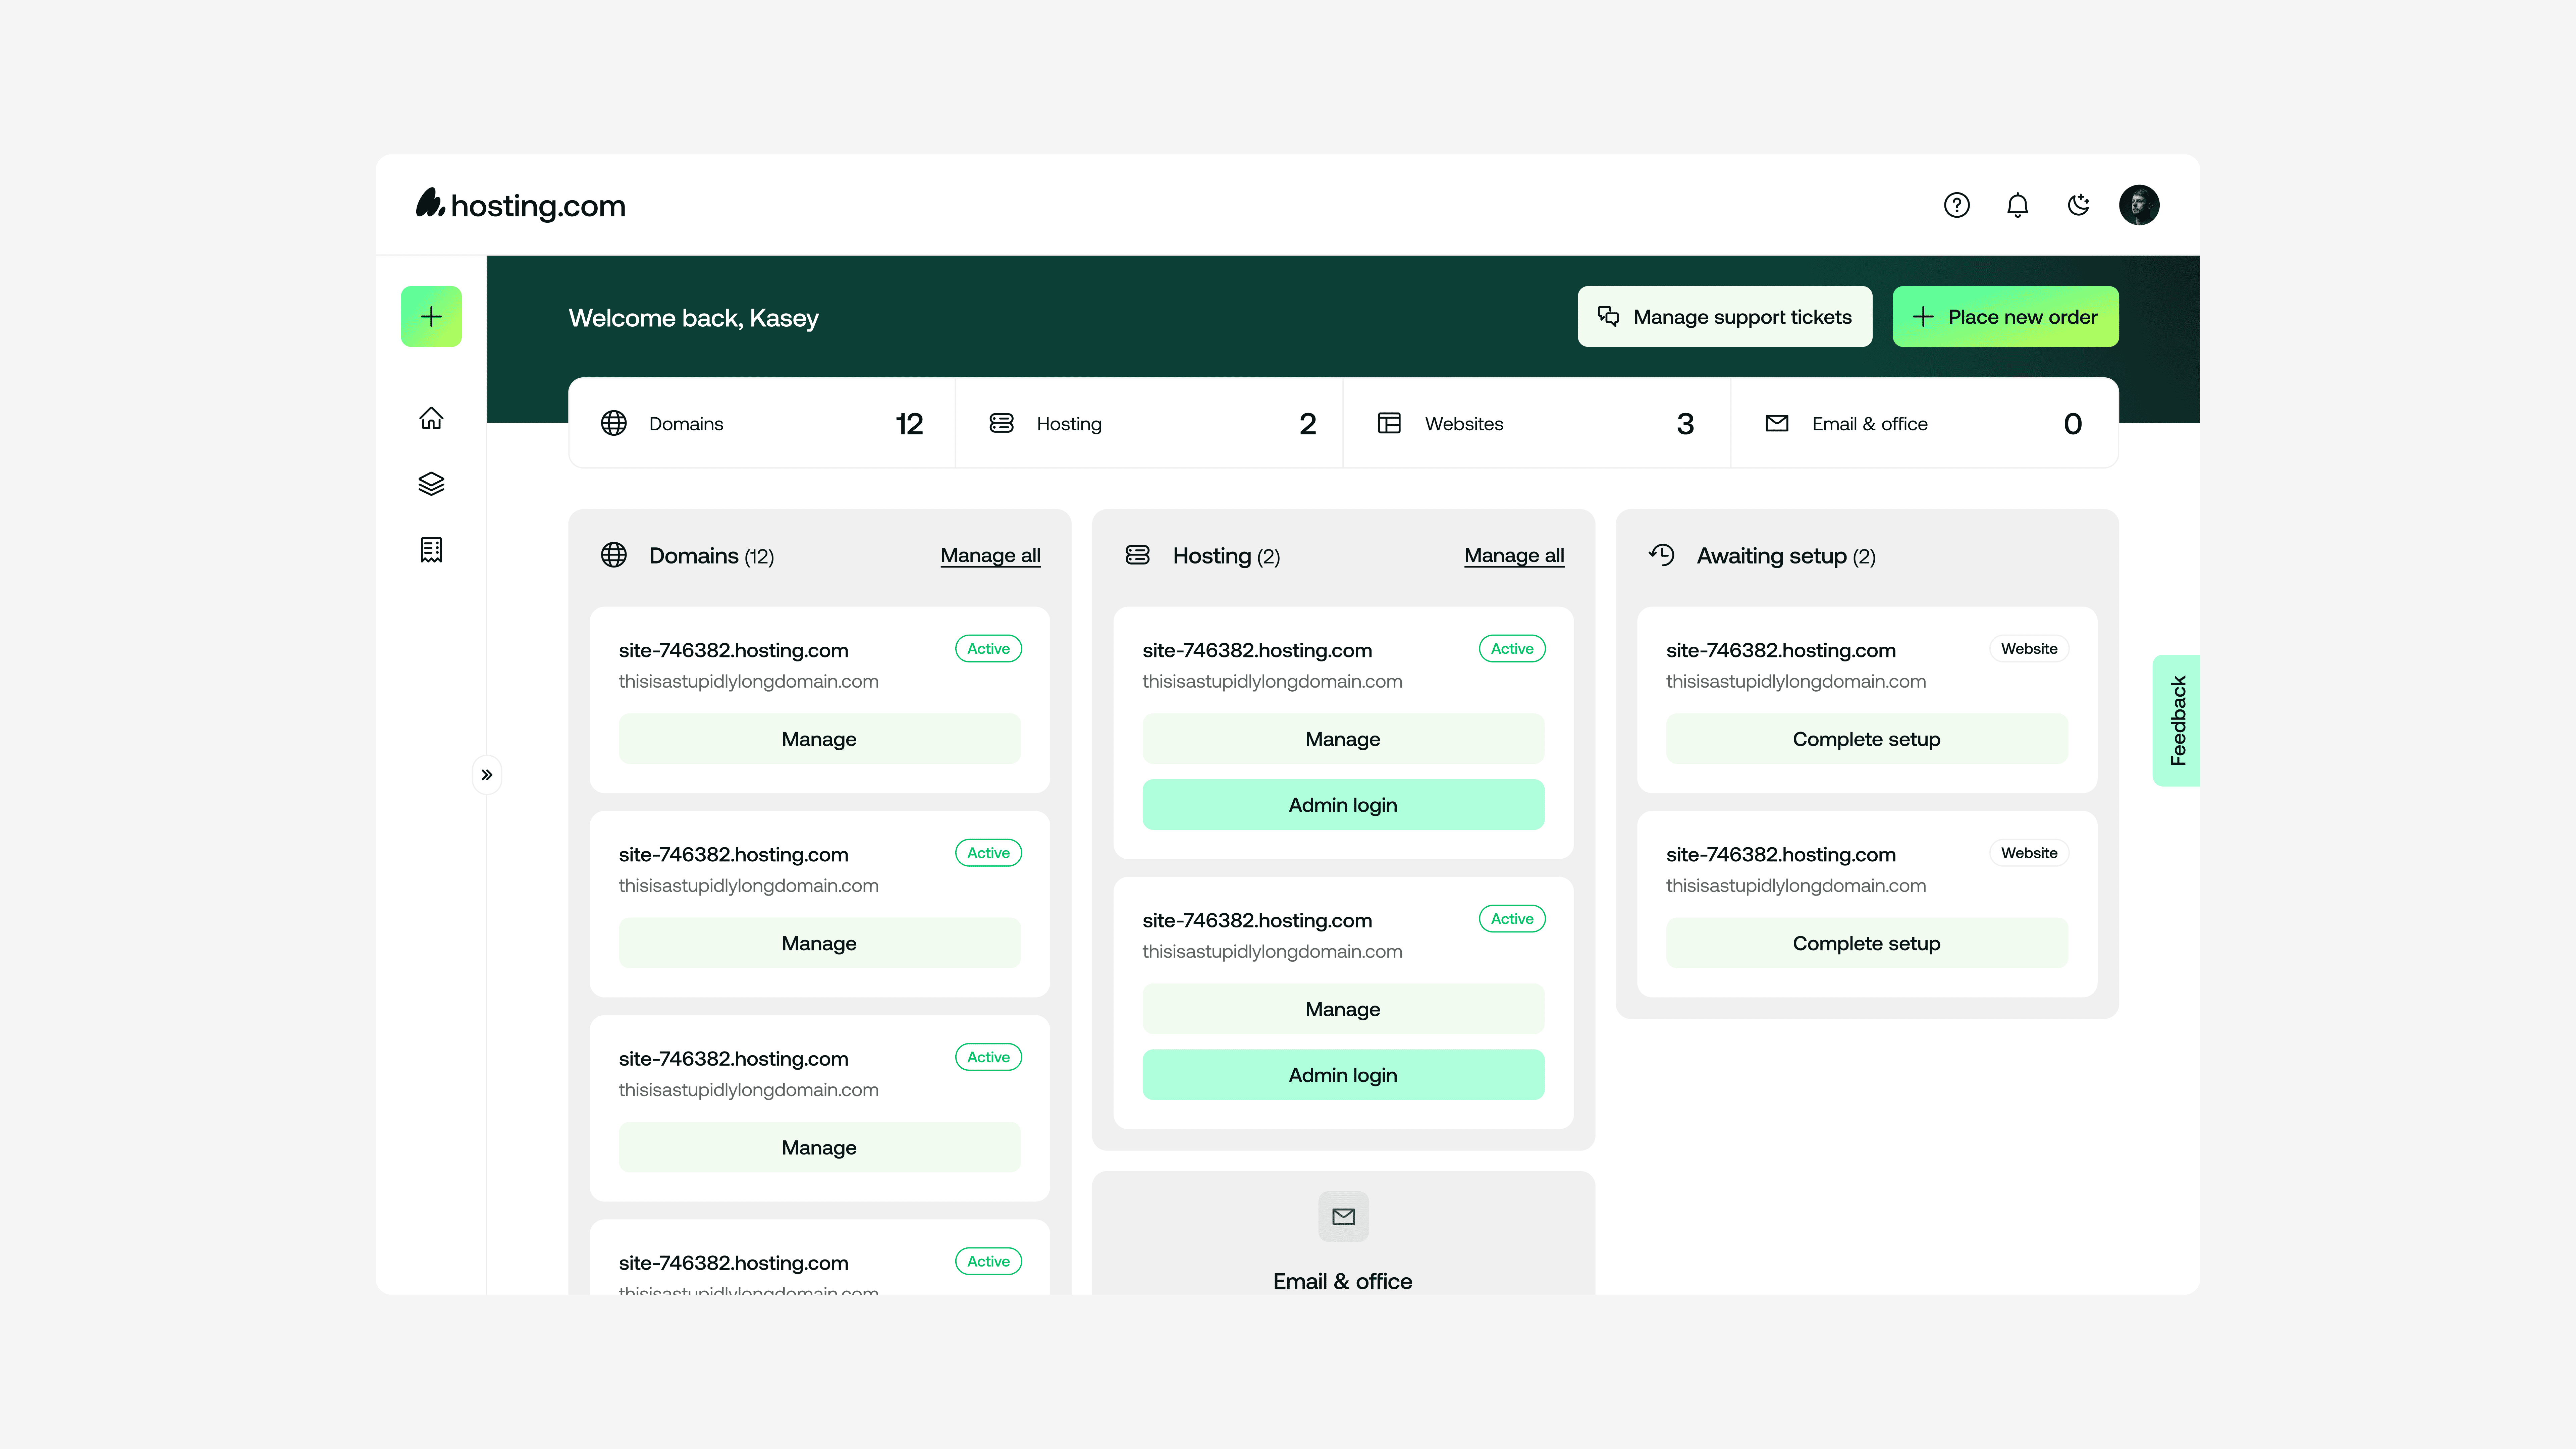Viewport: 2576px width, 1449px height.
Task: Click the Active badge on the first Domains card
Action: coord(988,649)
